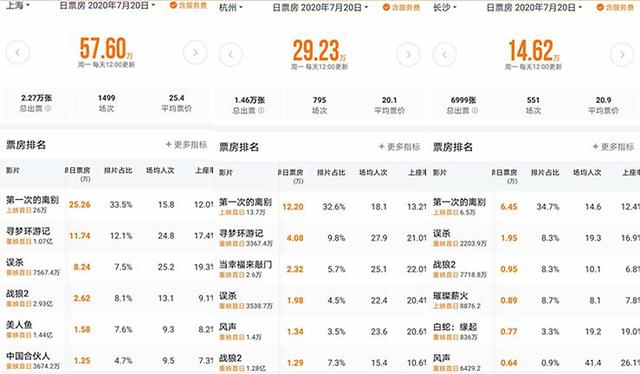Screen dimensions: 640x374
Task: Sort by 排片占比 column in Changsha table
Action: (545, 172)
